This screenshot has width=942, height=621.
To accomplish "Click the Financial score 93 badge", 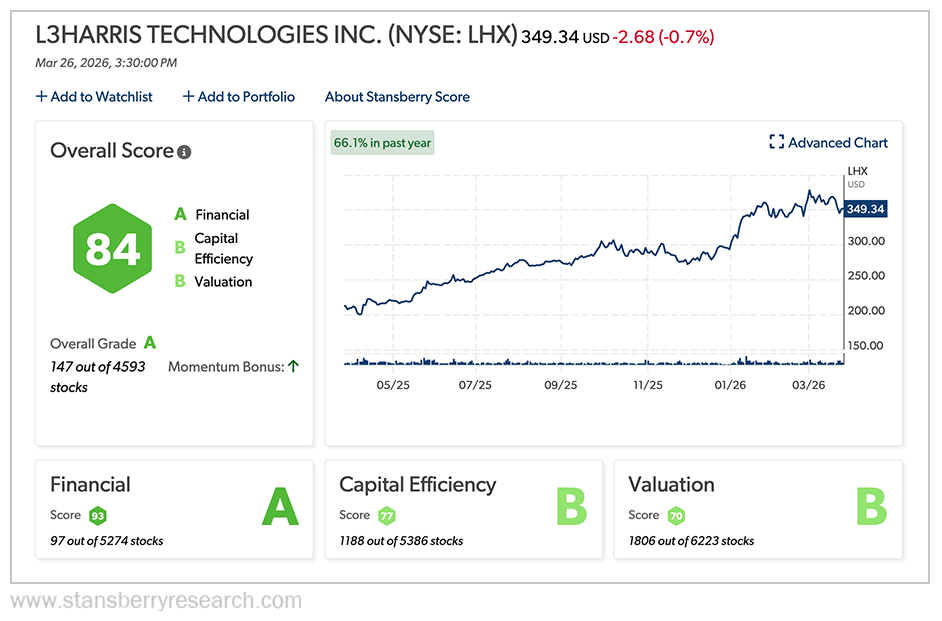I will 97,516.
